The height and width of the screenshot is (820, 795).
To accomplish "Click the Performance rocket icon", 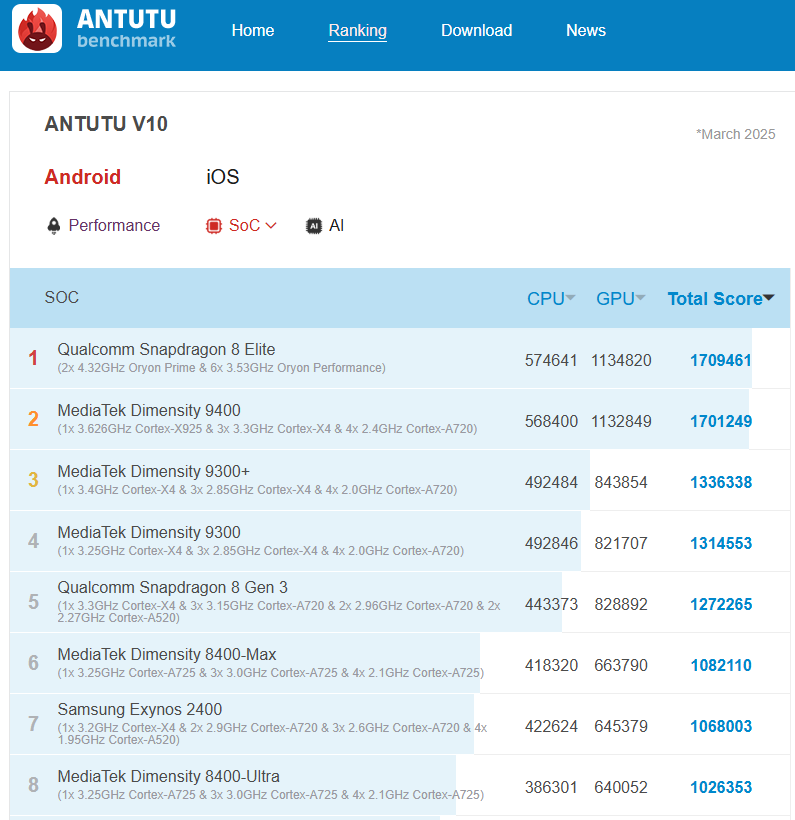I will point(53,226).
